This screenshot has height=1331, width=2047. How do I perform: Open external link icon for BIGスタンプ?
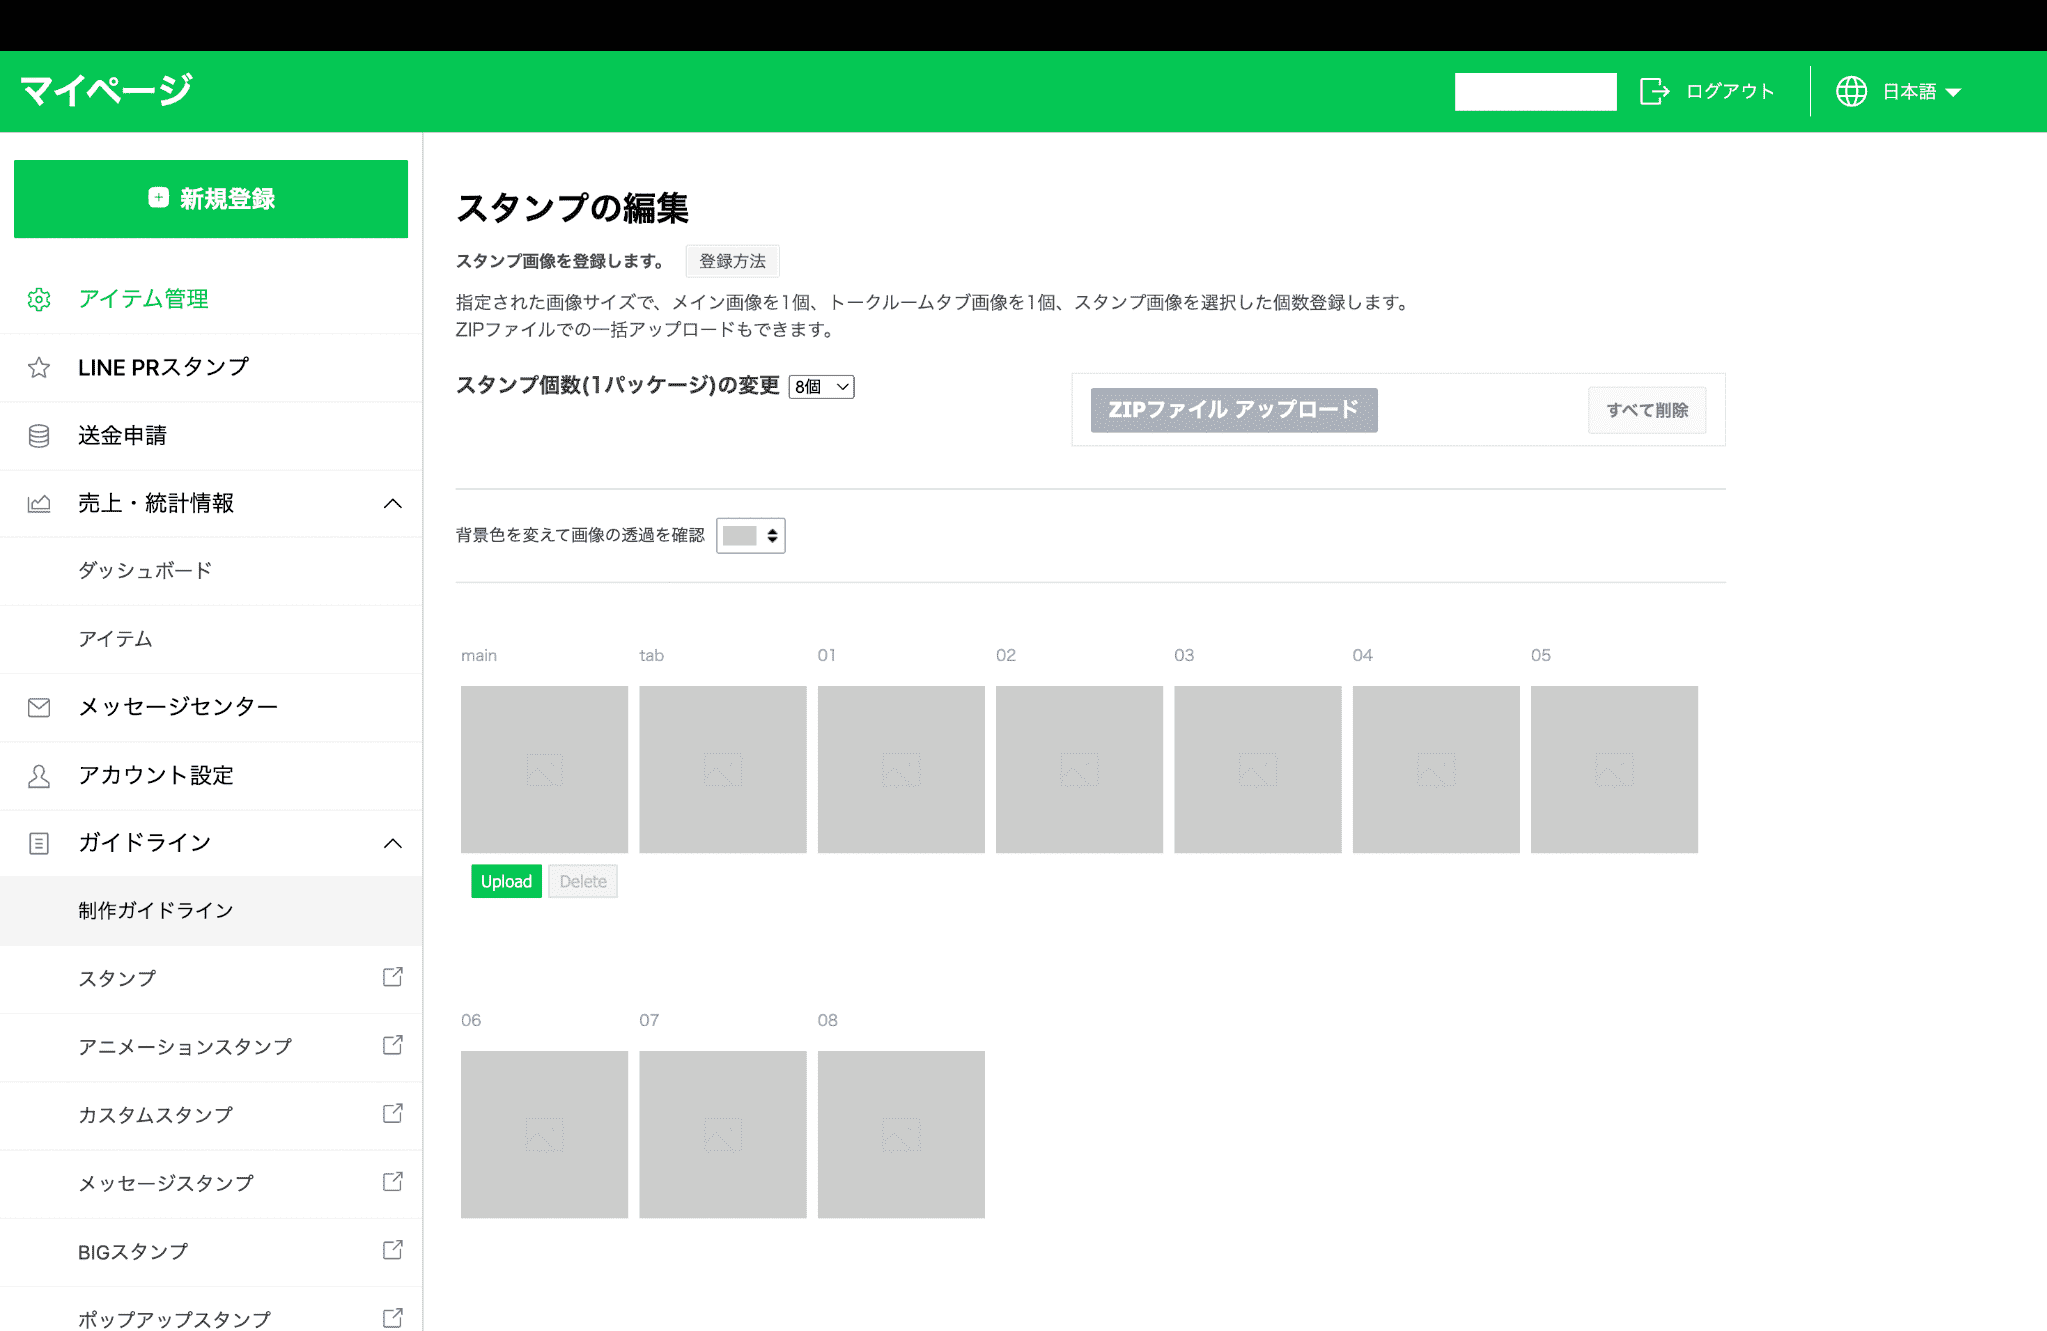[x=393, y=1250]
